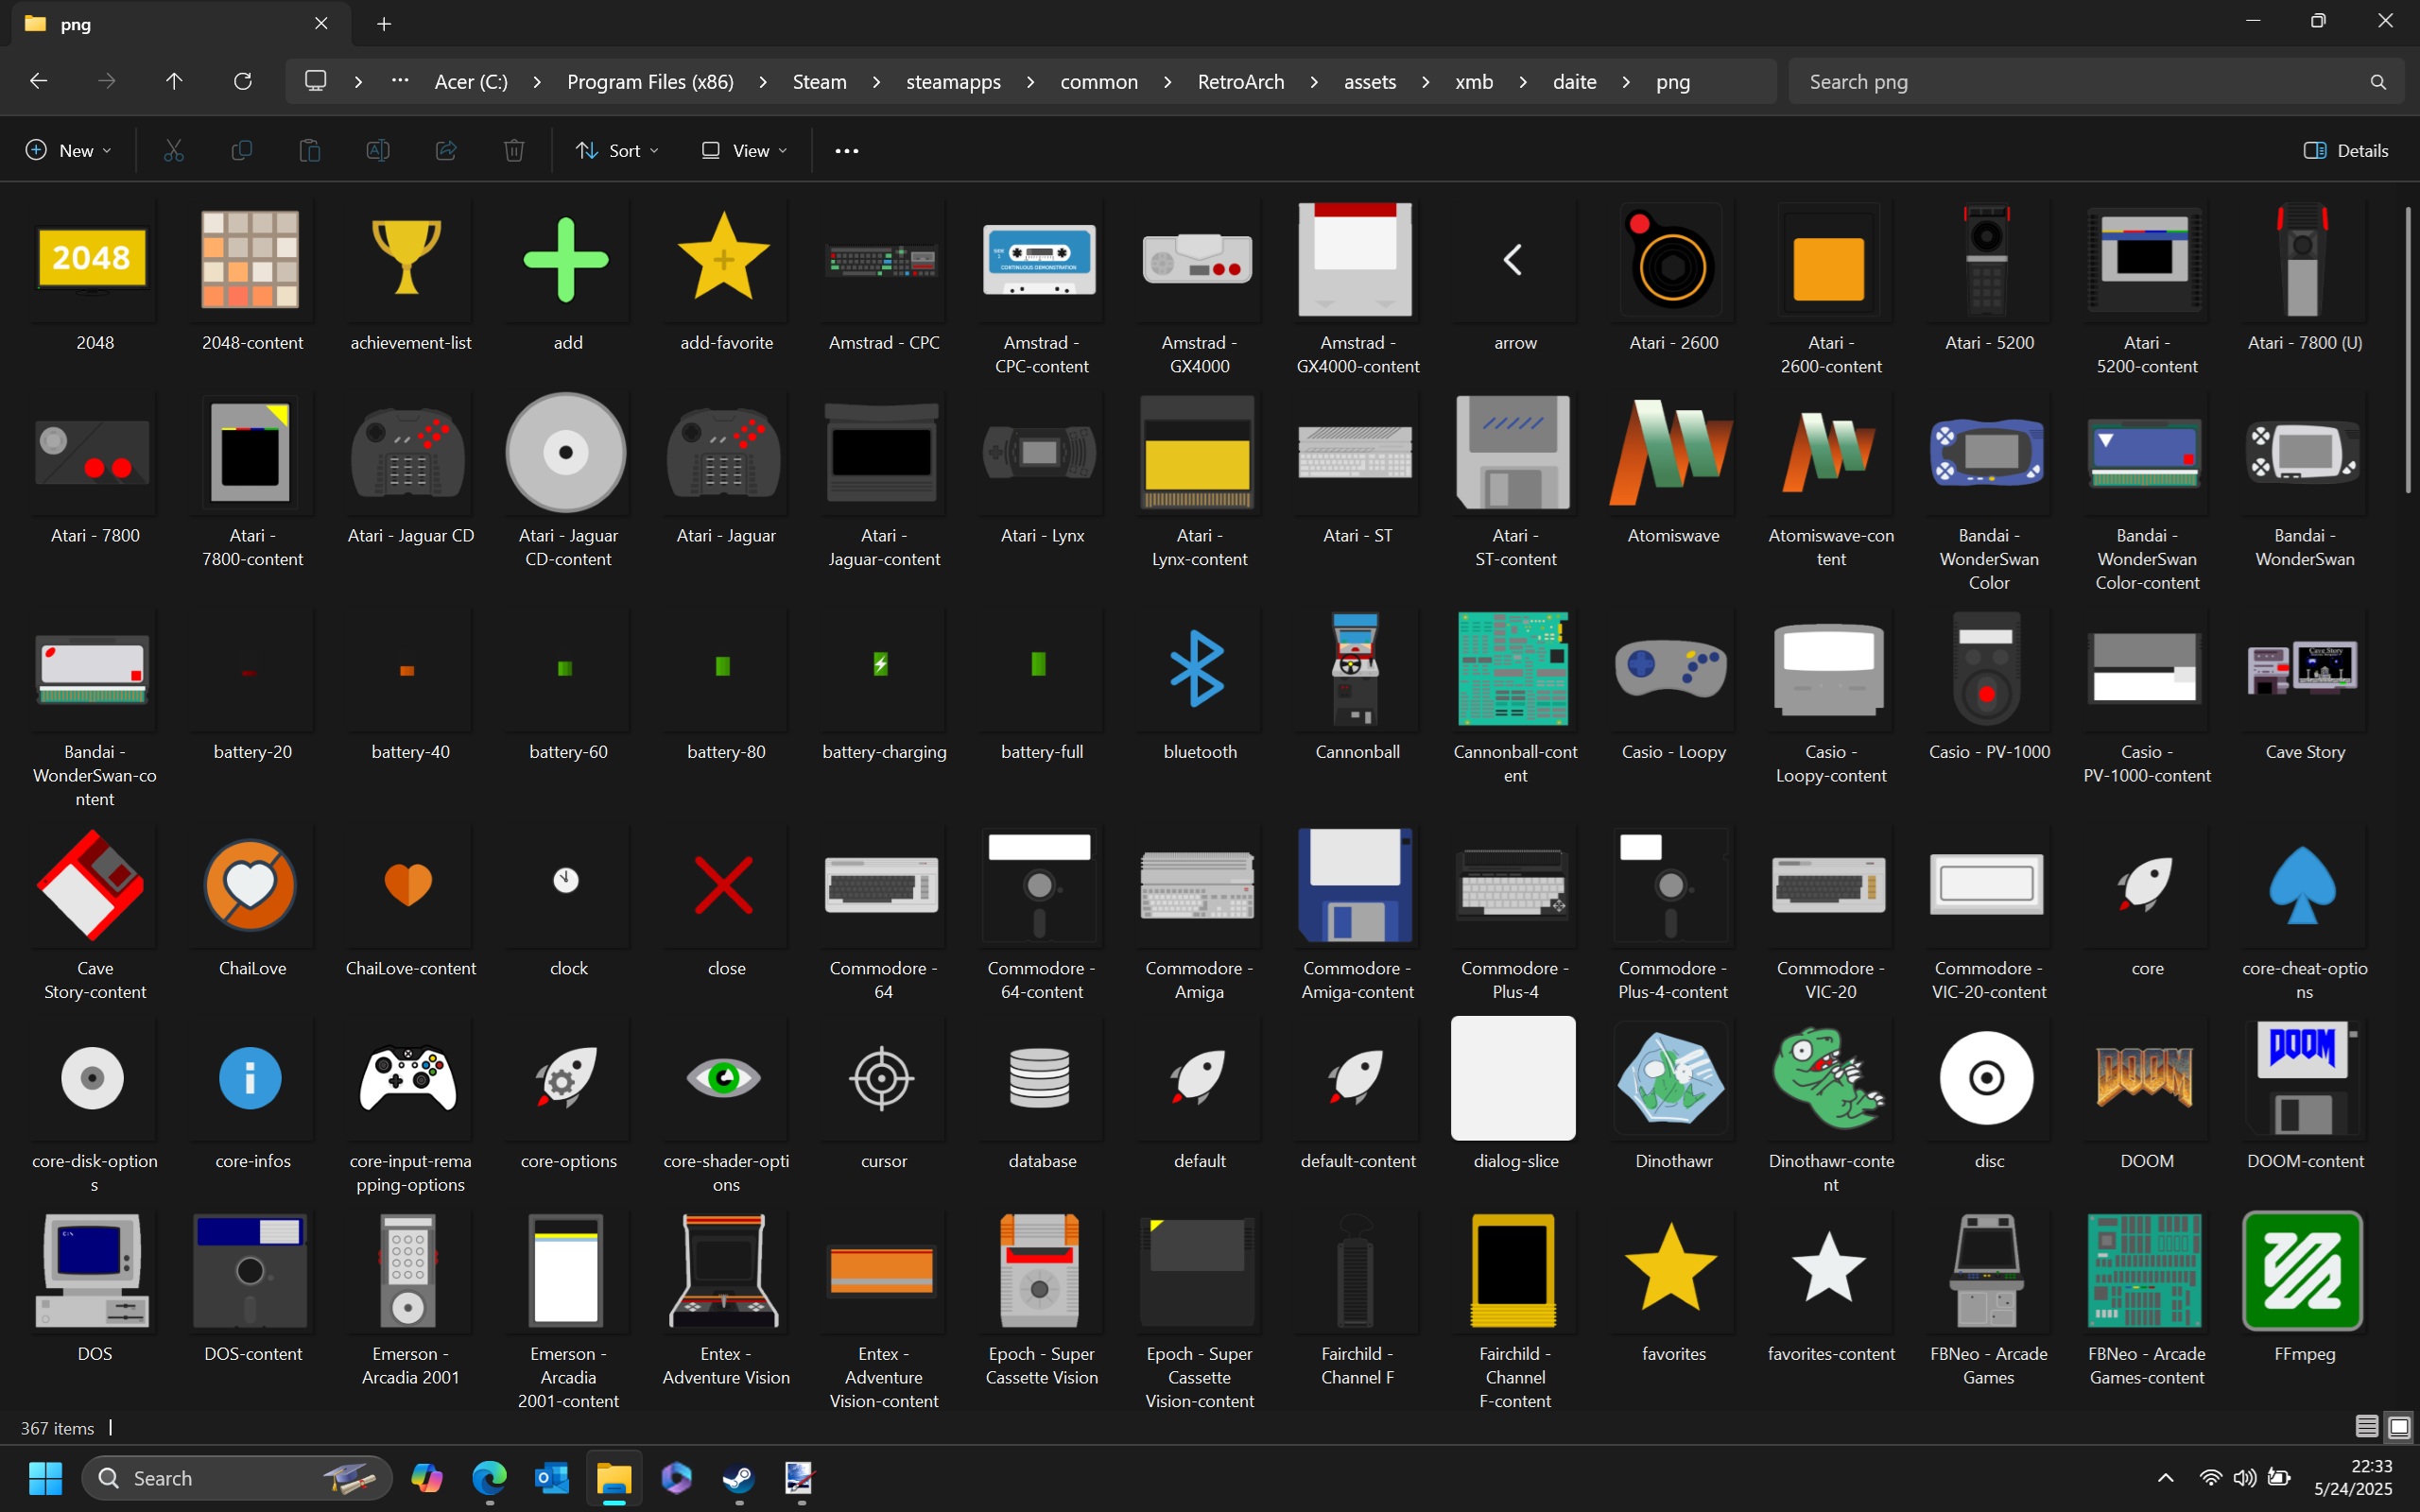Launch Microsoft Edge from the taskbar
2420x1512 pixels.
pos(489,1477)
